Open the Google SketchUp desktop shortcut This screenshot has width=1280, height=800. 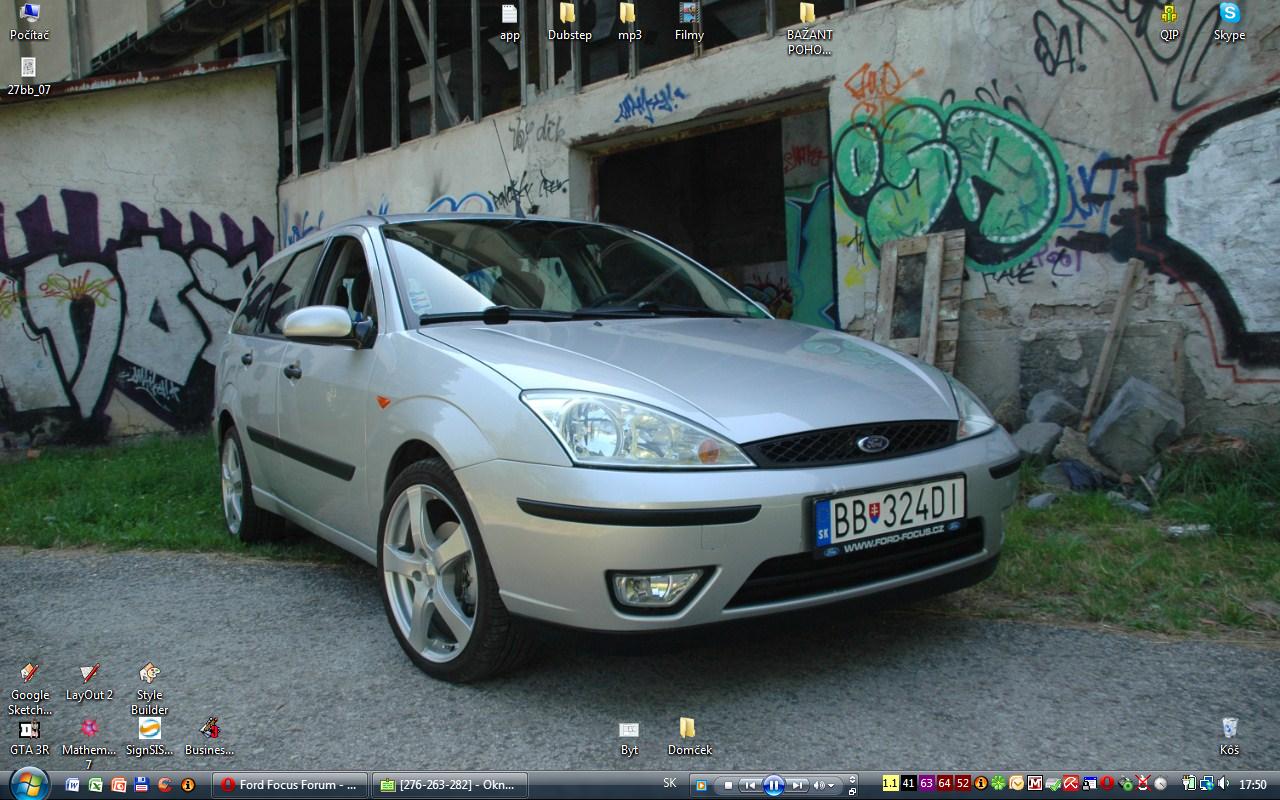30,675
